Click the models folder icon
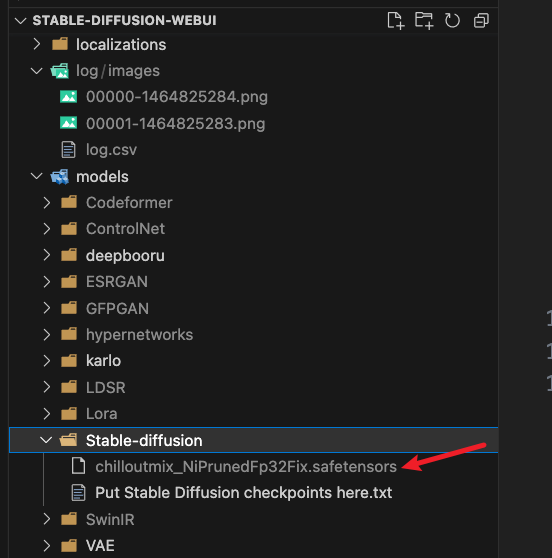Viewport: 552px width, 558px height. click(59, 177)
